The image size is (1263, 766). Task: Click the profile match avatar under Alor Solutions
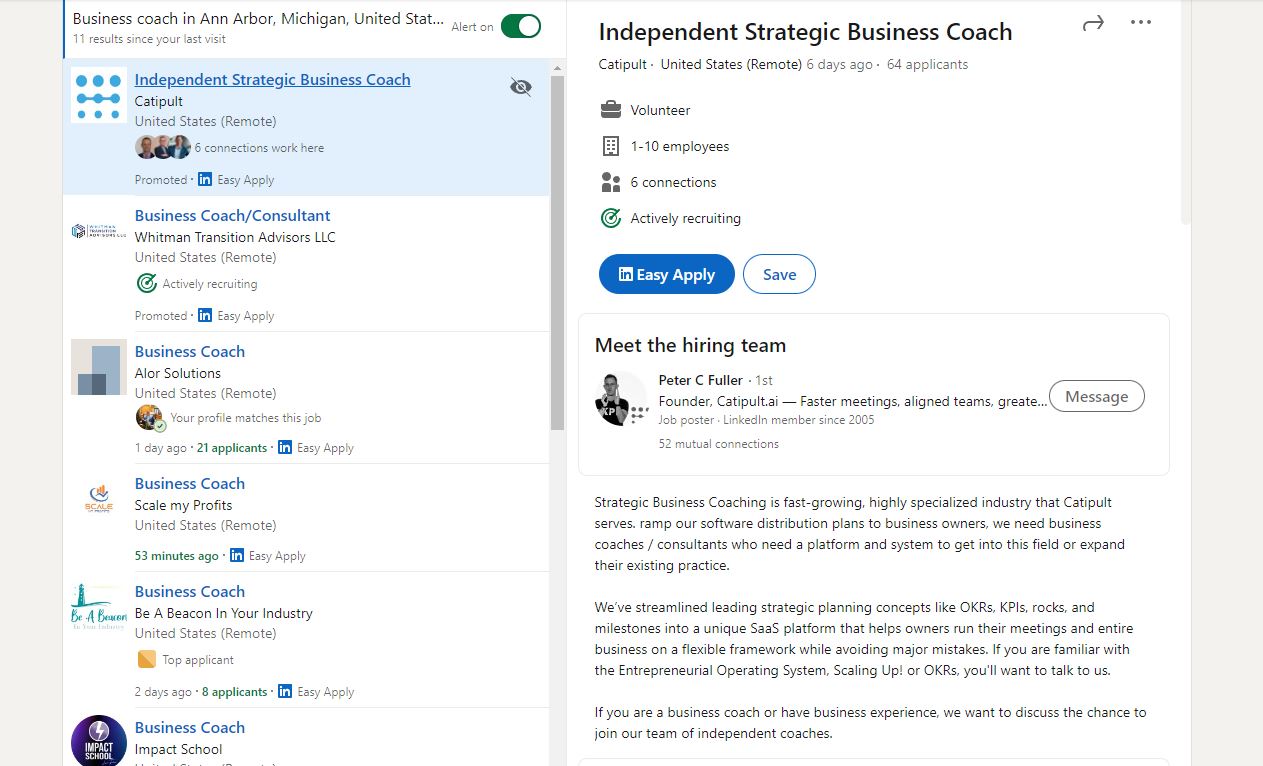coord(150,417)
